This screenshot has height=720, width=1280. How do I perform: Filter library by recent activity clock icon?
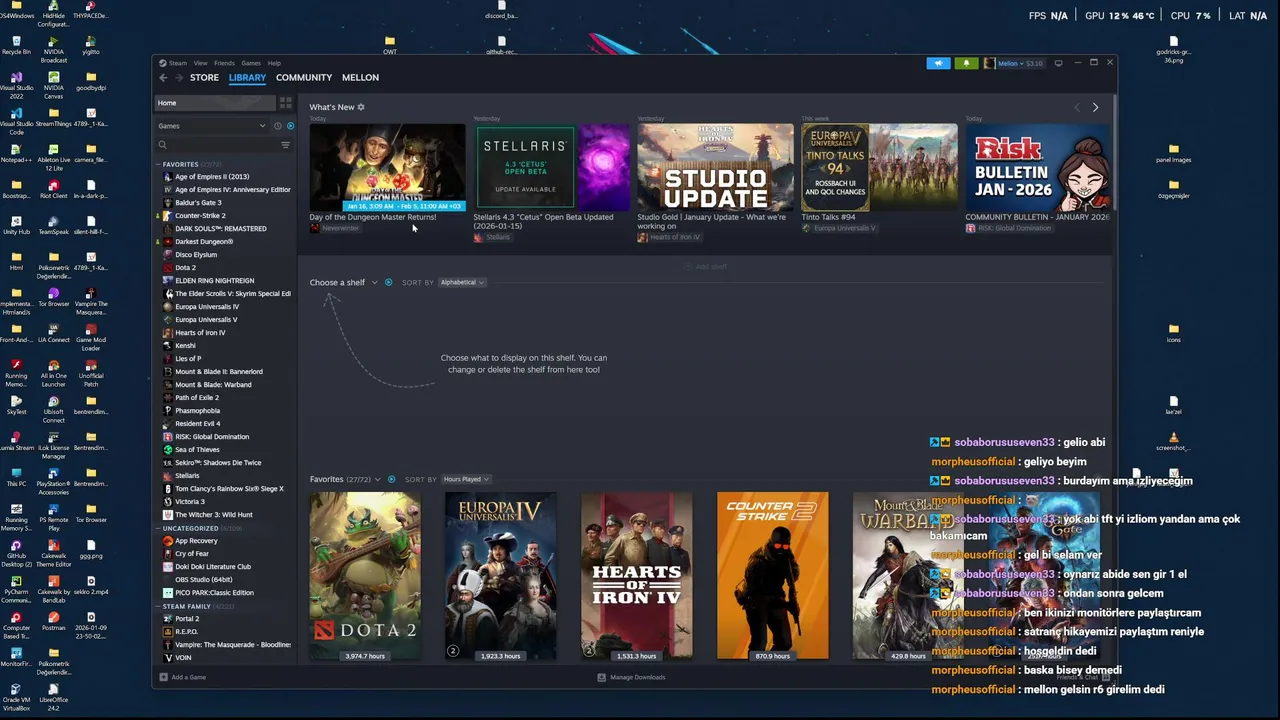(277, 126)
